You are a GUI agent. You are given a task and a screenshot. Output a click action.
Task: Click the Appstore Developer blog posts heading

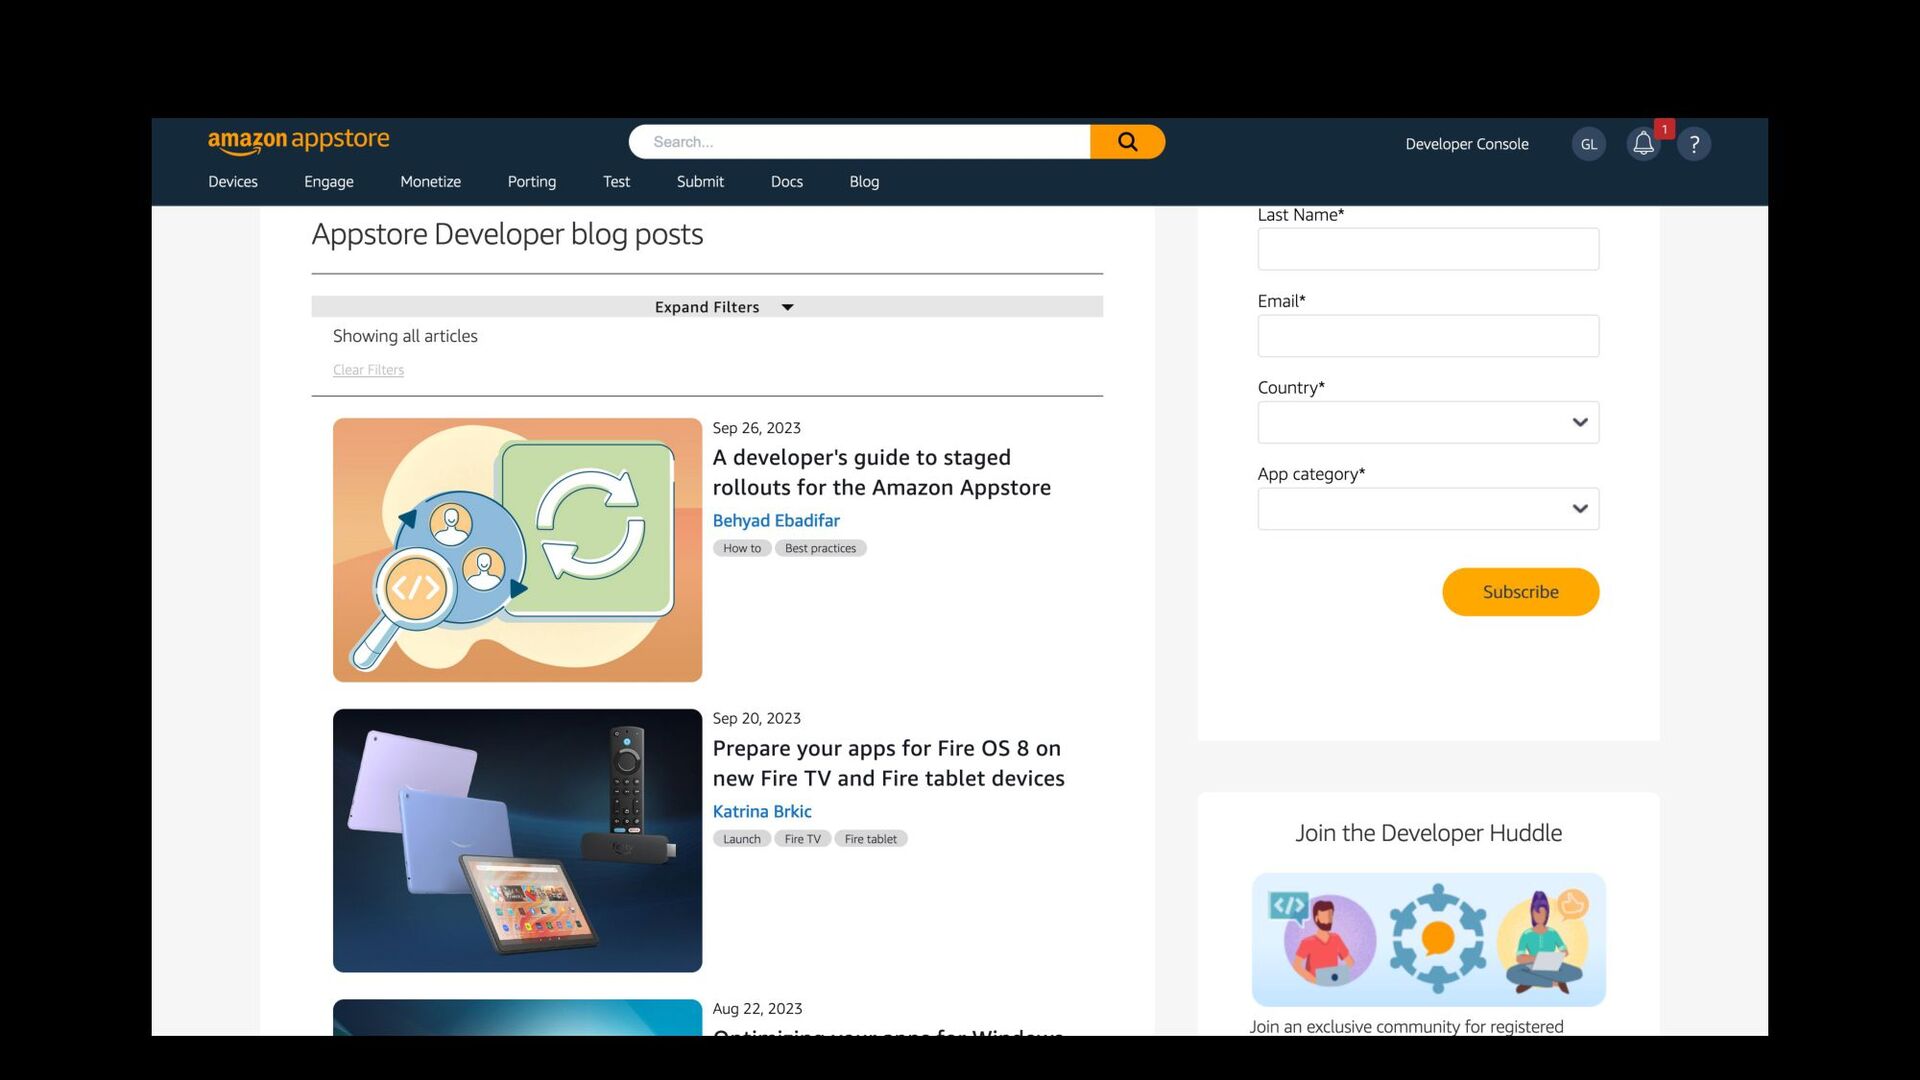tap(507, 234)
